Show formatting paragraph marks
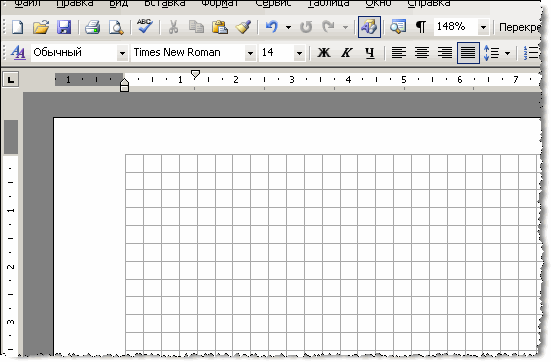Image resolution: width=551 pixels, height=362 pixels. pos(421,27)
